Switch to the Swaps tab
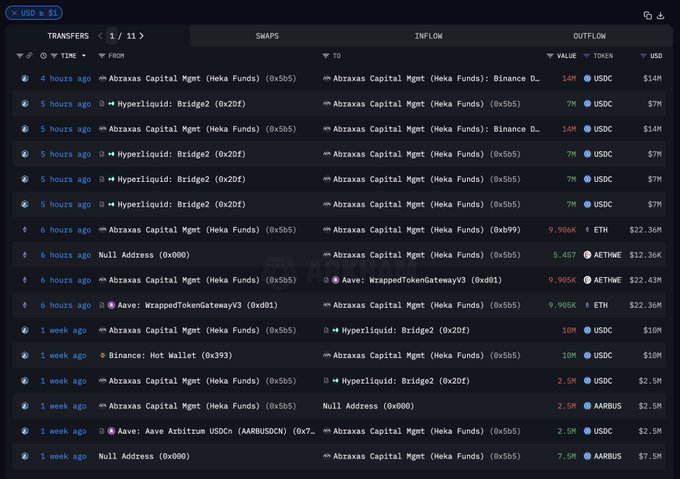 [267, 36]
